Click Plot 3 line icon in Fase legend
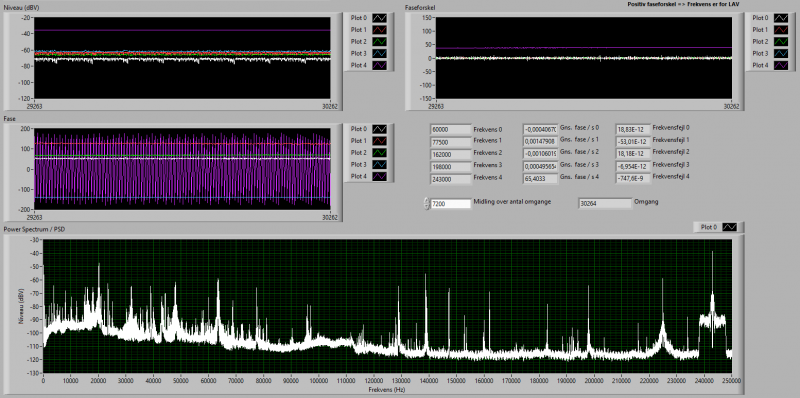Screen dimensions: 800x398 (x=380, y=164)
